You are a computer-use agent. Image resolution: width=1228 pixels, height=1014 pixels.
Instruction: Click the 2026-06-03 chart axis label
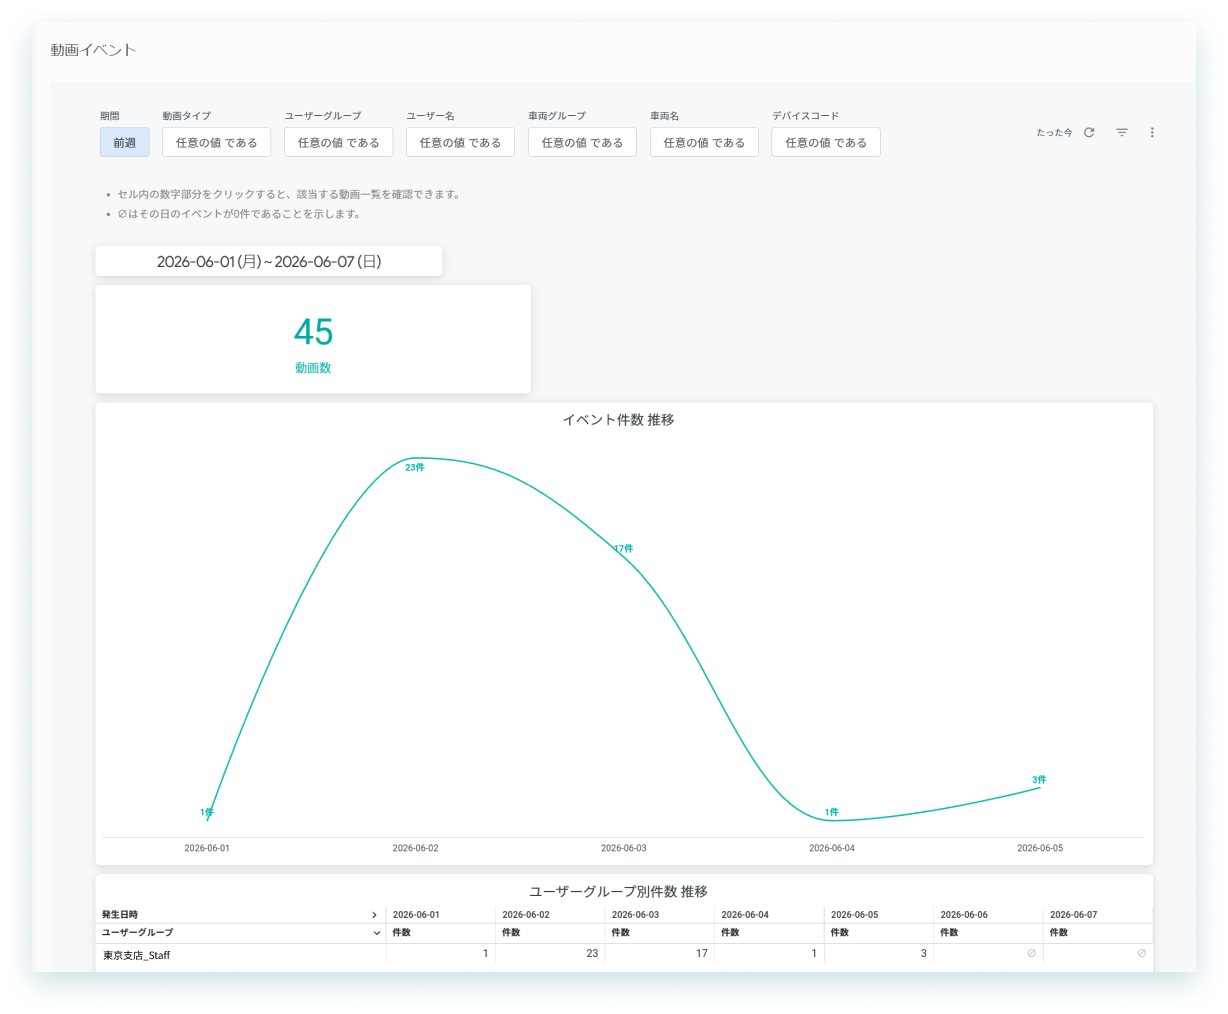pos(623,848)
